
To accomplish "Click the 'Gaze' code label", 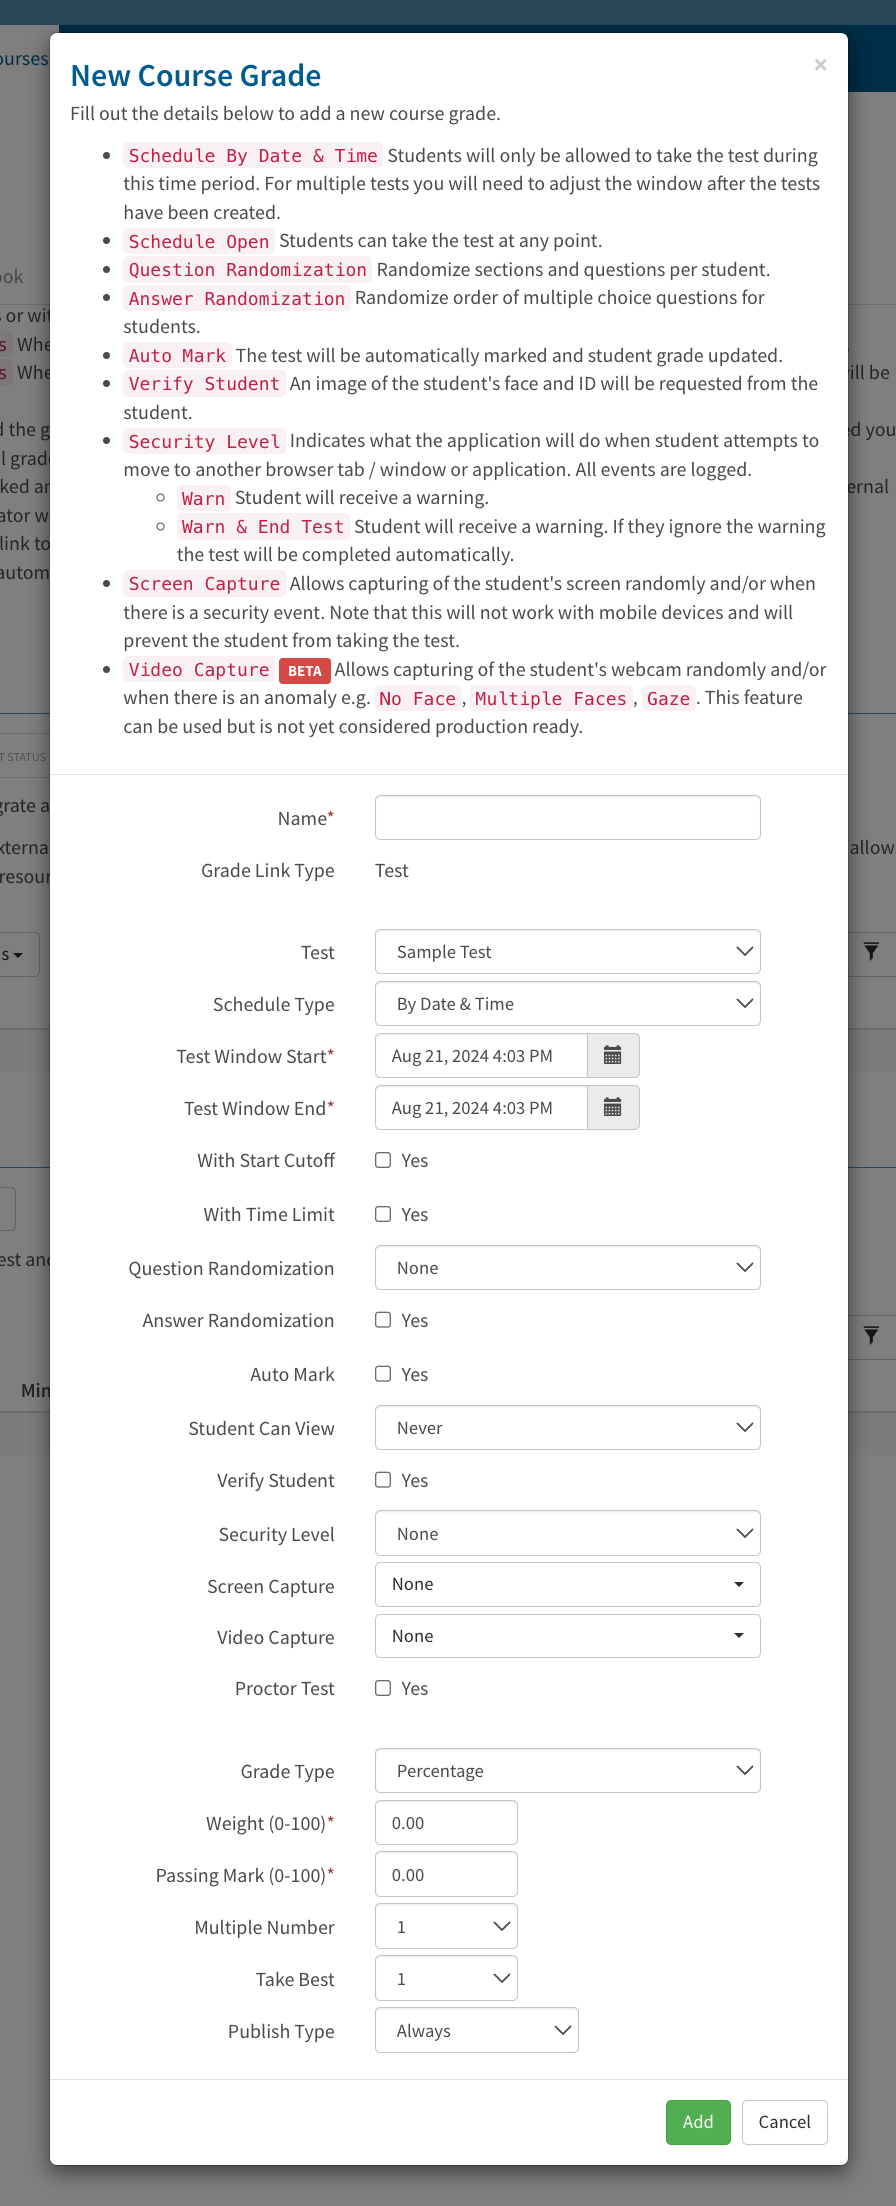I will (x=668, y=699).
